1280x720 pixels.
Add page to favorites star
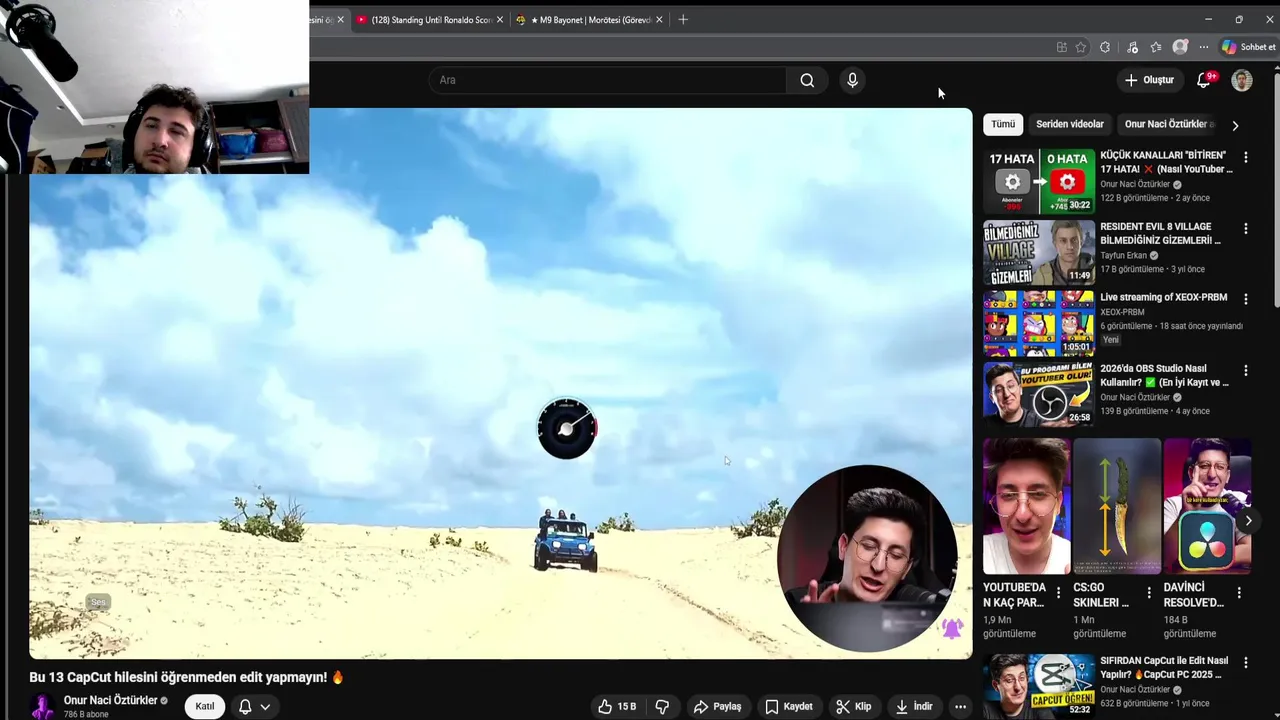1081,47
